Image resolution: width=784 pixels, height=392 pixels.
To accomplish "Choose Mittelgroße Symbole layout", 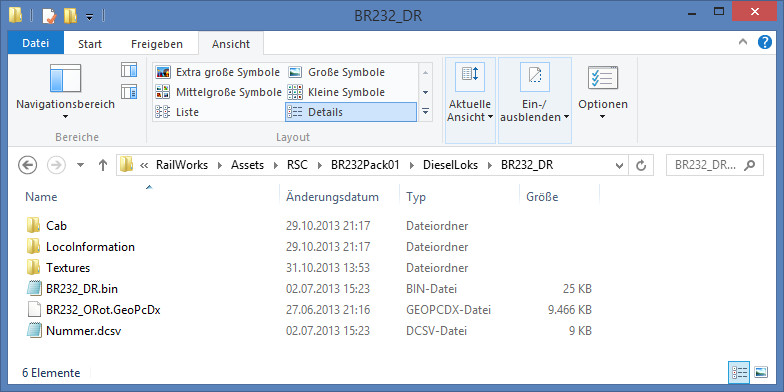I will coord(218,92).
